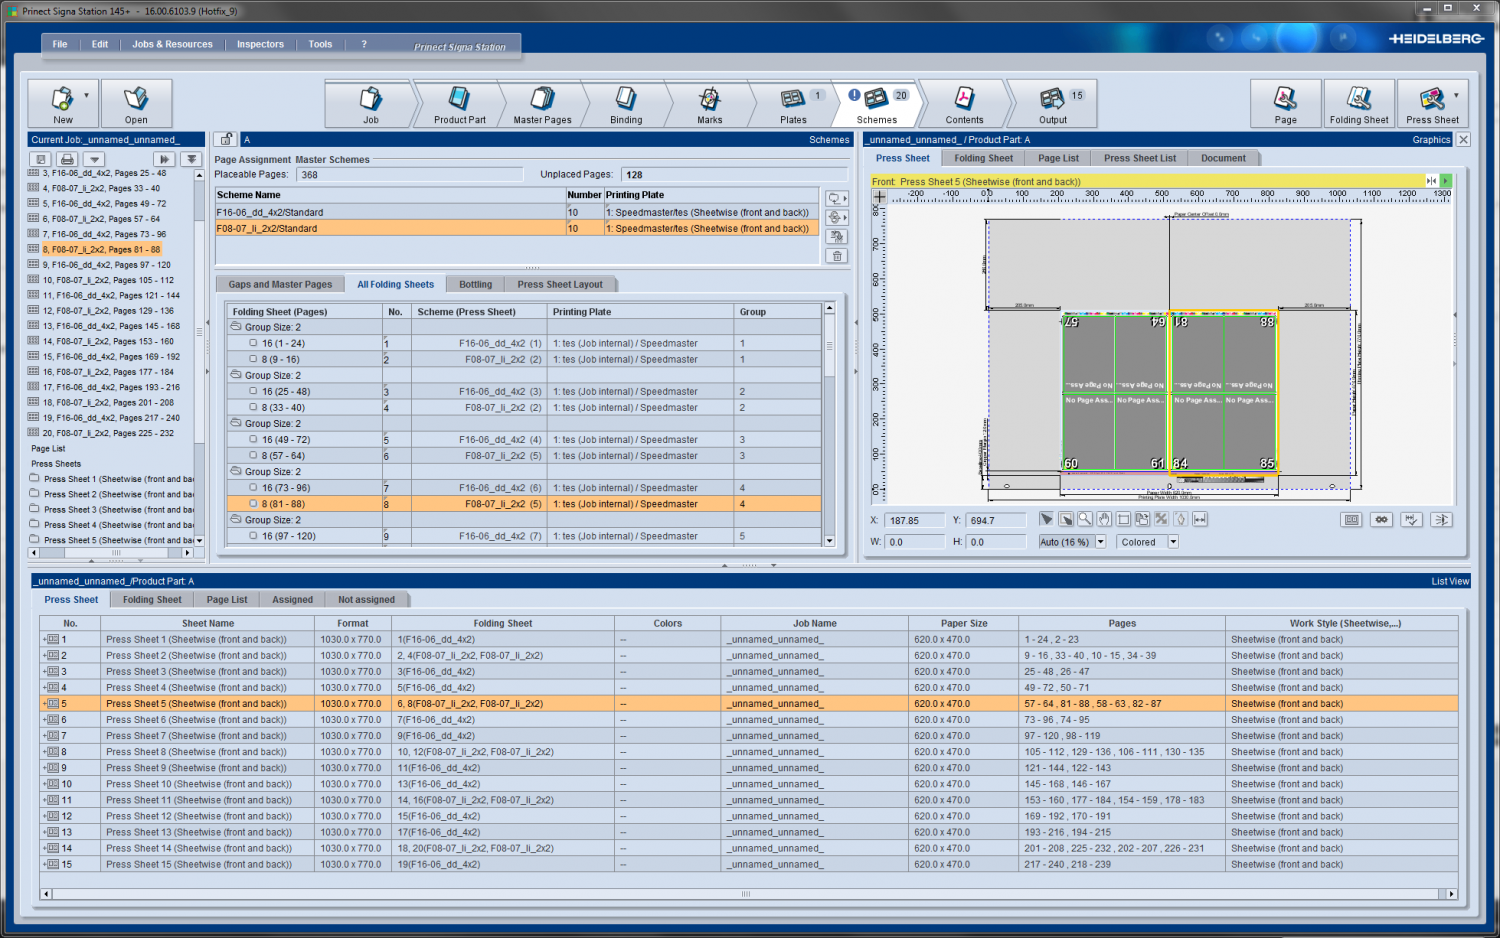Click the trash icon next to scheme table
The image size is (1500, 938).
click(837, 256)
